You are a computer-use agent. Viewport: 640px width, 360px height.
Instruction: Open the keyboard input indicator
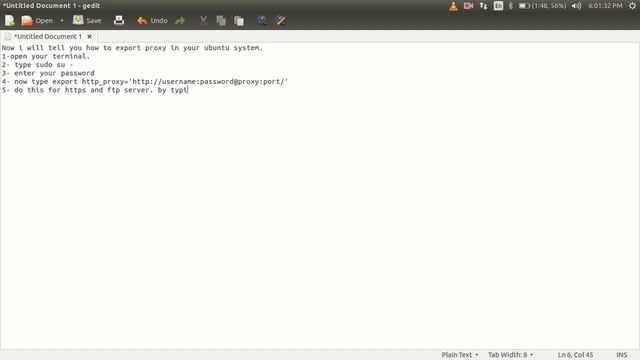coord(498,6)
